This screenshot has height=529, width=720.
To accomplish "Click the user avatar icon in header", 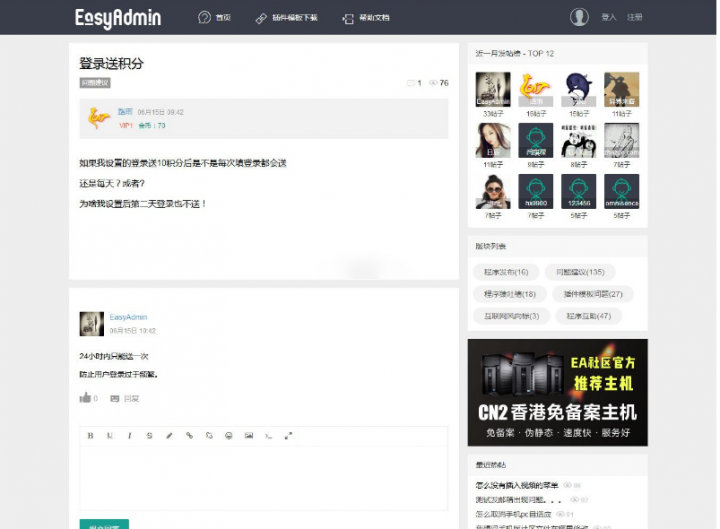I will [579, 17].
